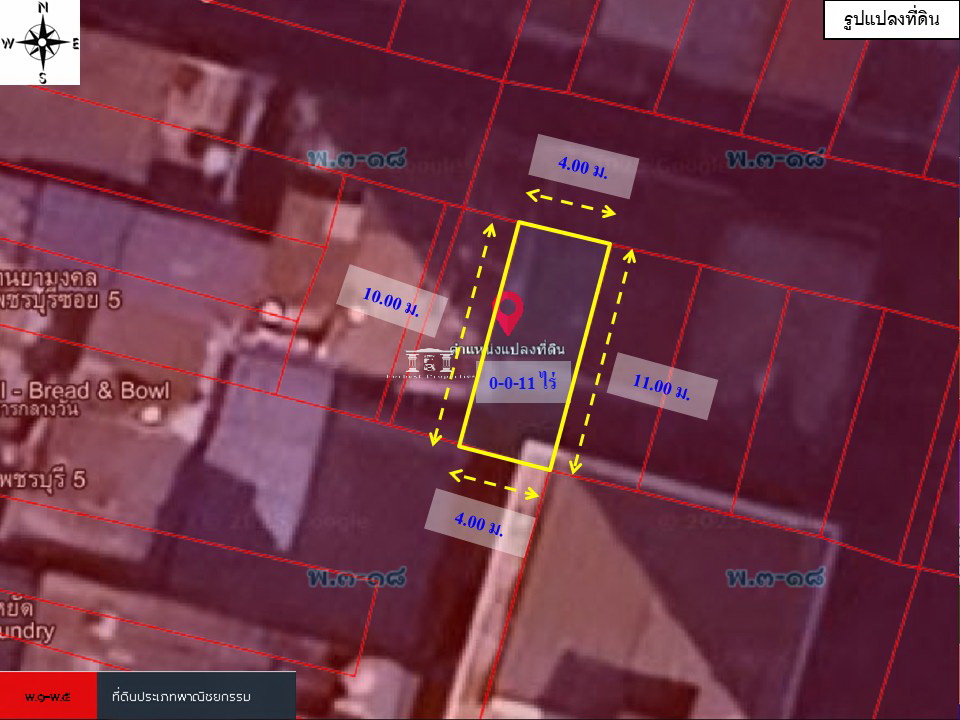The height and width of the screenshot is (720, 960).
Task: Click the N letter on the compass
Action: (x=43, y=8)
